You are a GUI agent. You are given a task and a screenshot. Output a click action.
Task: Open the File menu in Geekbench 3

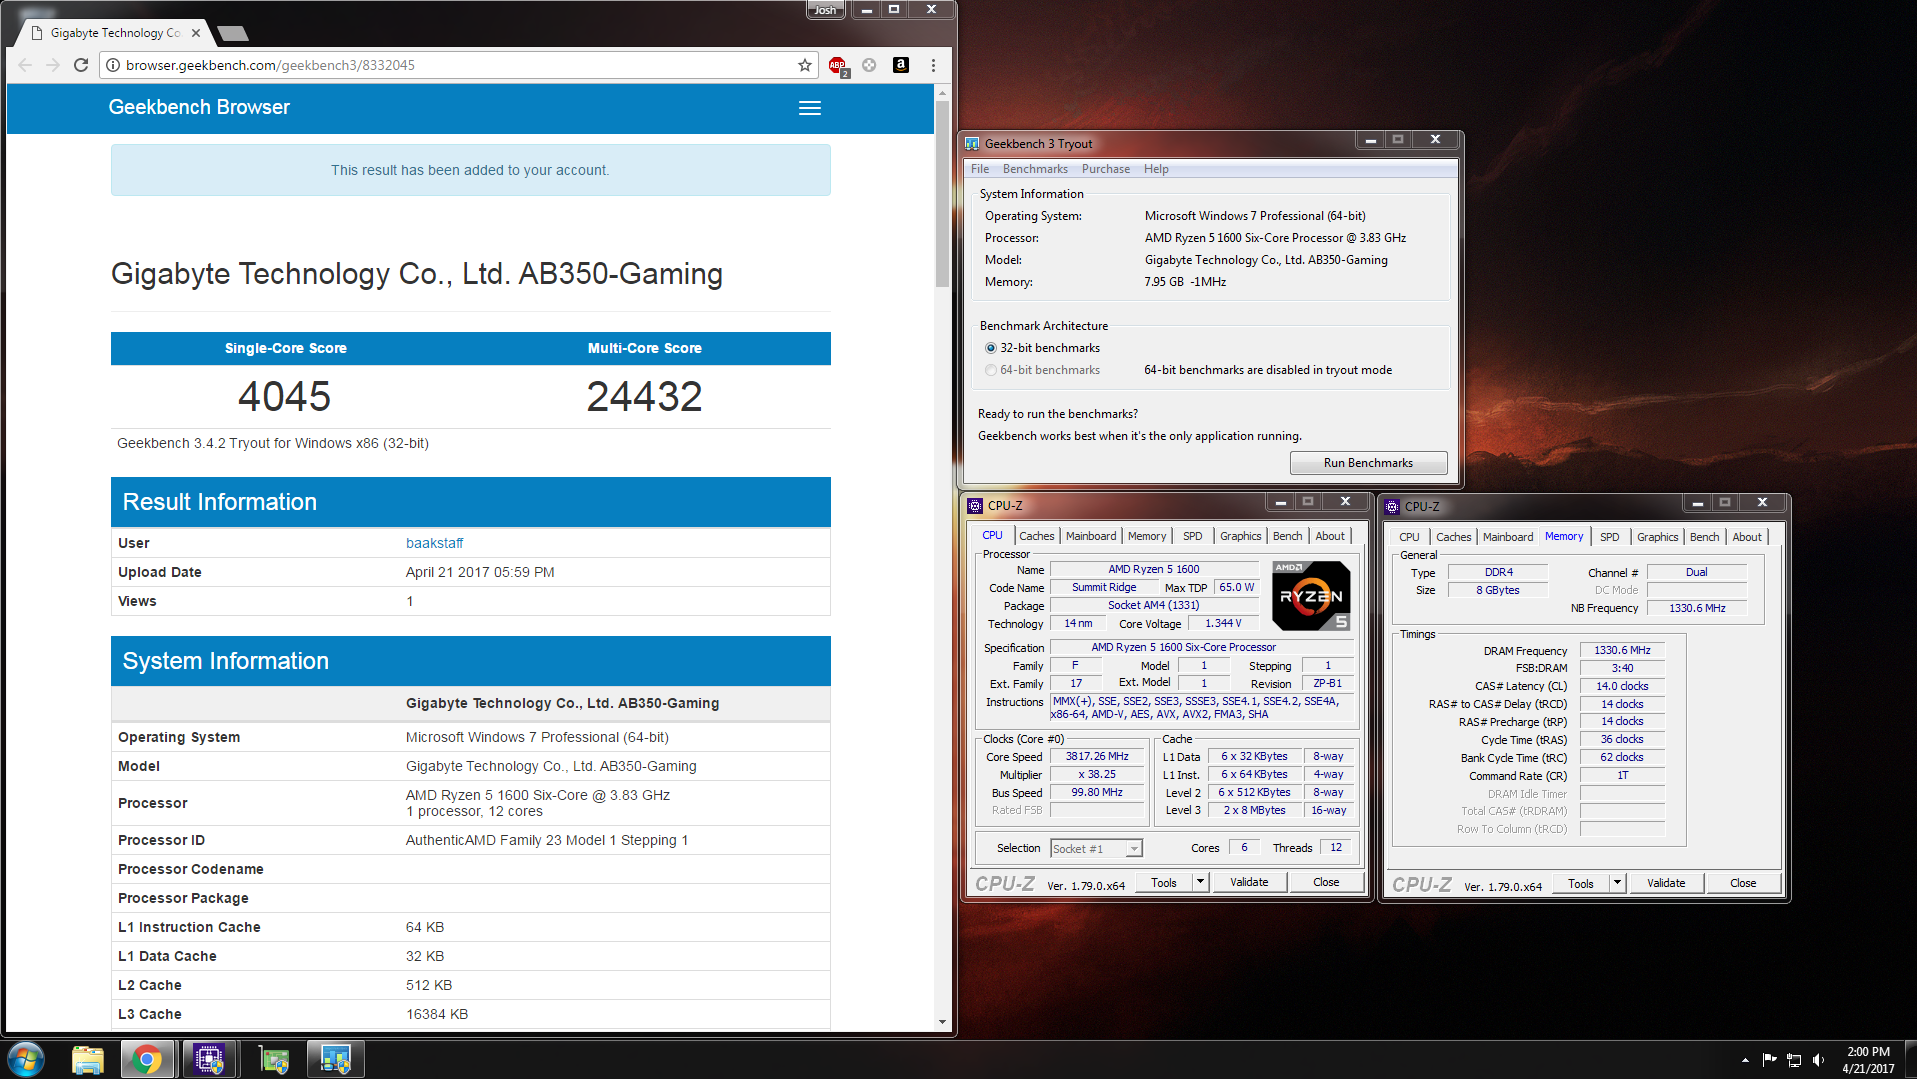(980, 169)
